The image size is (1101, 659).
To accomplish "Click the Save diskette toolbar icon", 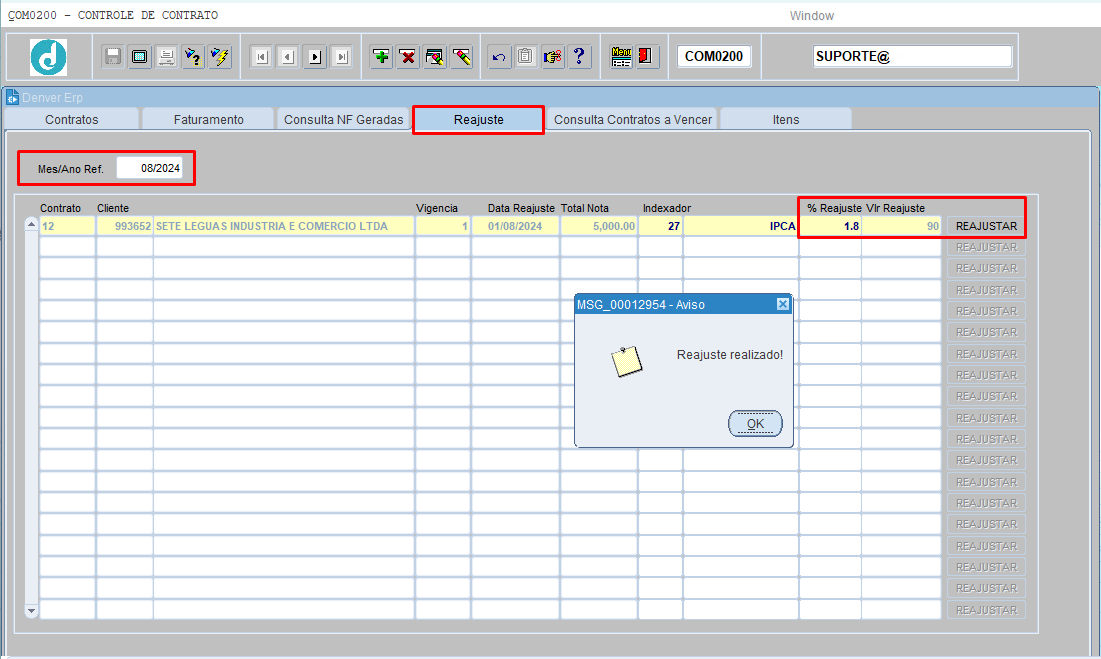I will pos(112,57).
